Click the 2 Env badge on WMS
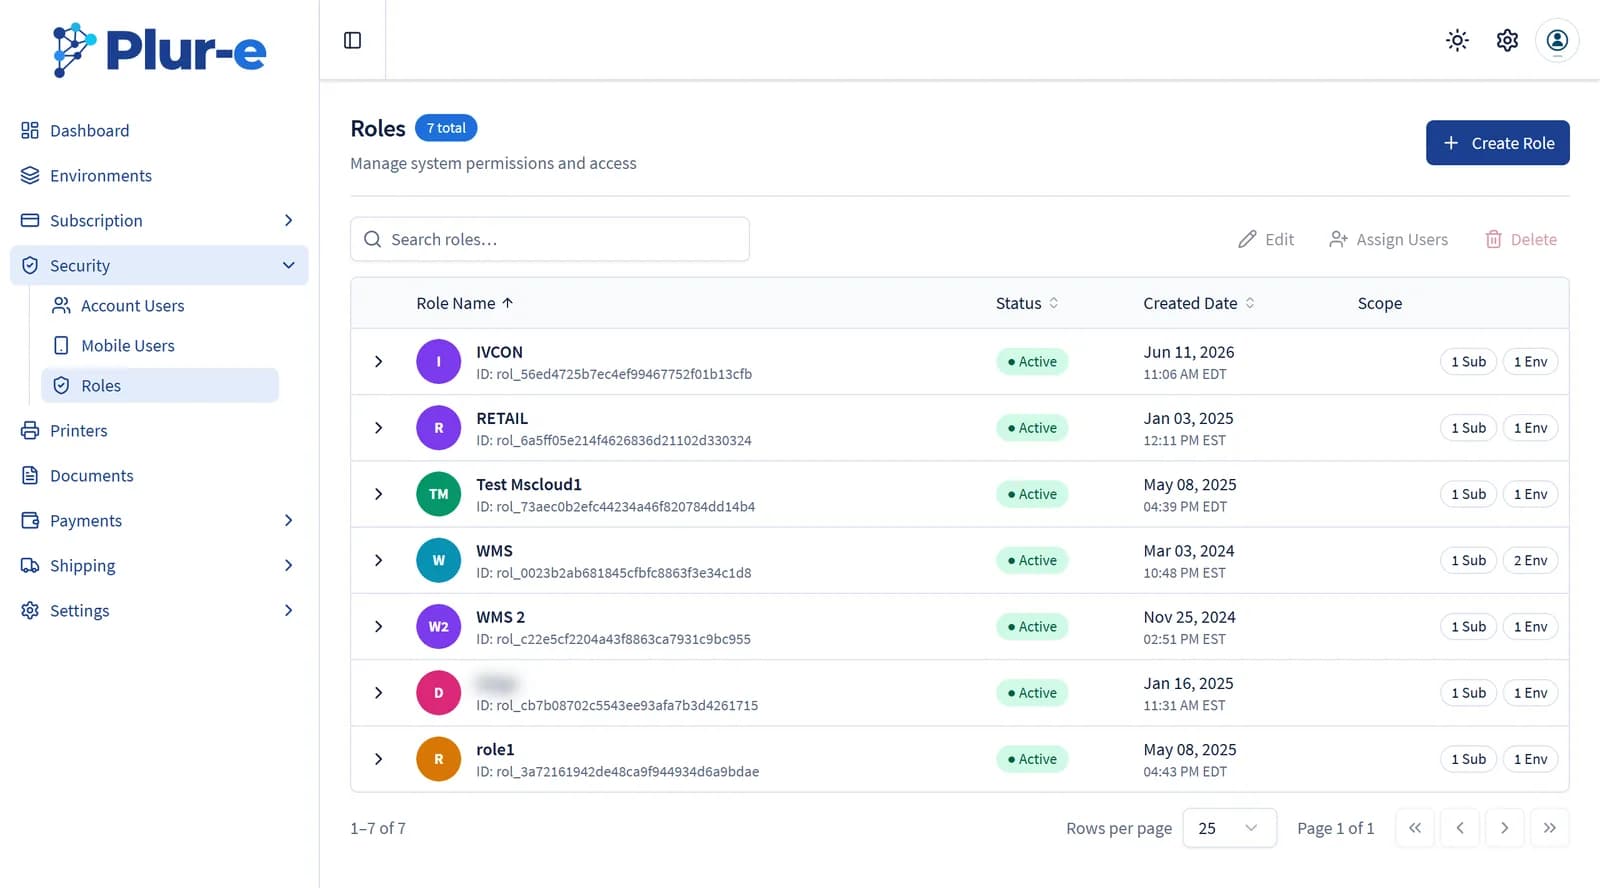 pyautogui.click(x=1530, y=560)
